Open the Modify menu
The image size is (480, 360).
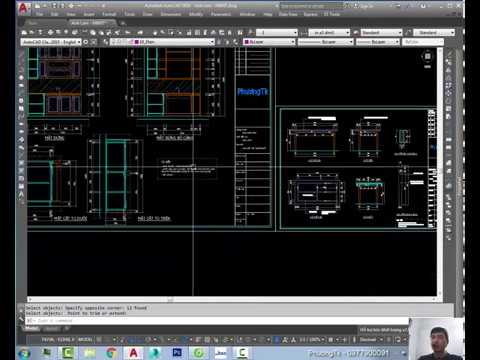click(196, 14)
